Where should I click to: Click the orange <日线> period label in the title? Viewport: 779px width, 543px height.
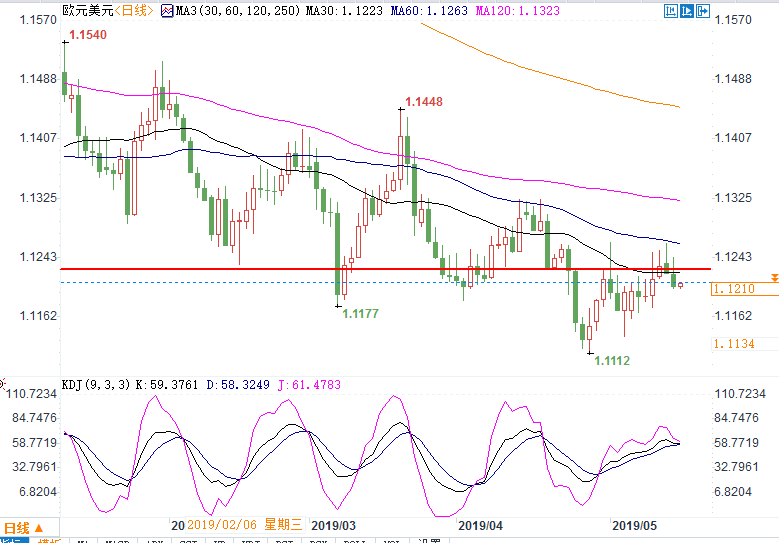pyautogui.click(x=134, y=10)
